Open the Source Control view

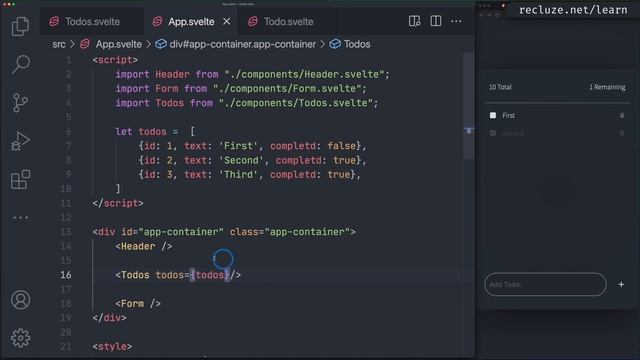tap(20, 102)
